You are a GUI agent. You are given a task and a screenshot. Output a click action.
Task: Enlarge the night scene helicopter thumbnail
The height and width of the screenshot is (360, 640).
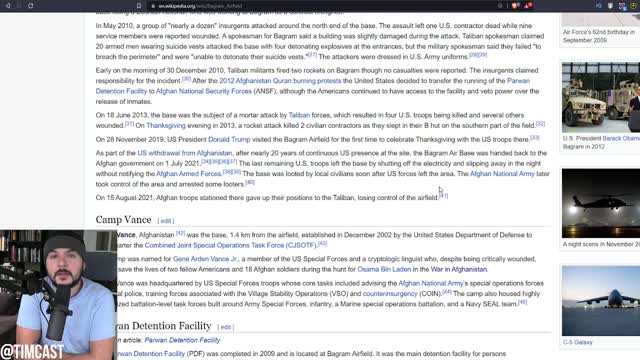coord(600,203)
